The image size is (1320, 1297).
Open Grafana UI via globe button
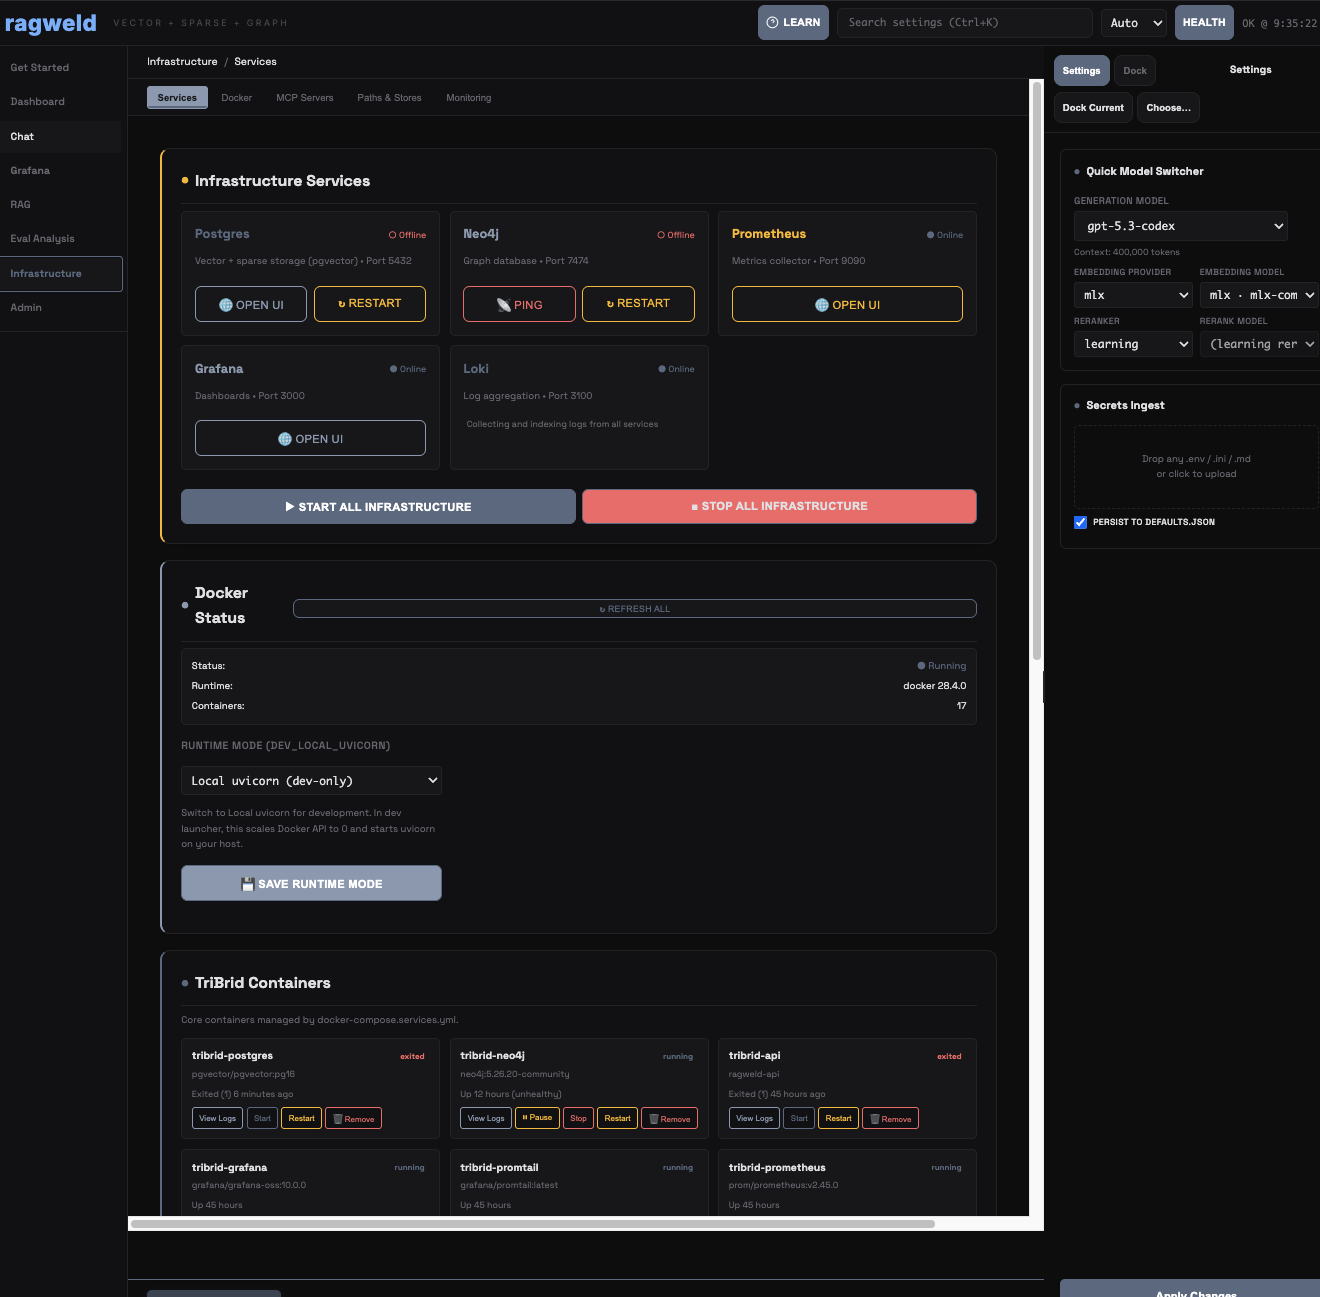tap(310, 439)
